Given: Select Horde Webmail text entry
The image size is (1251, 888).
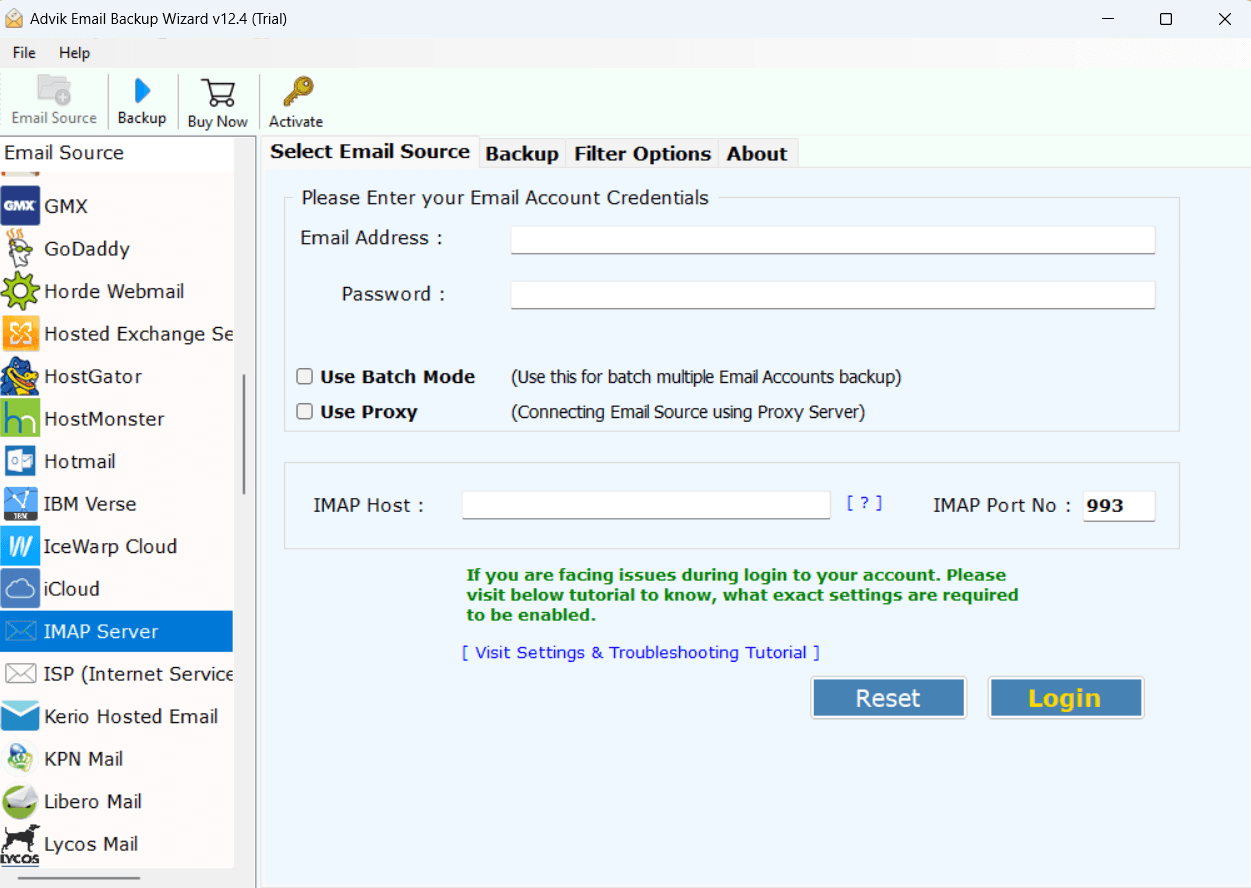Looking at the screenshot, I should pos(114,291).
